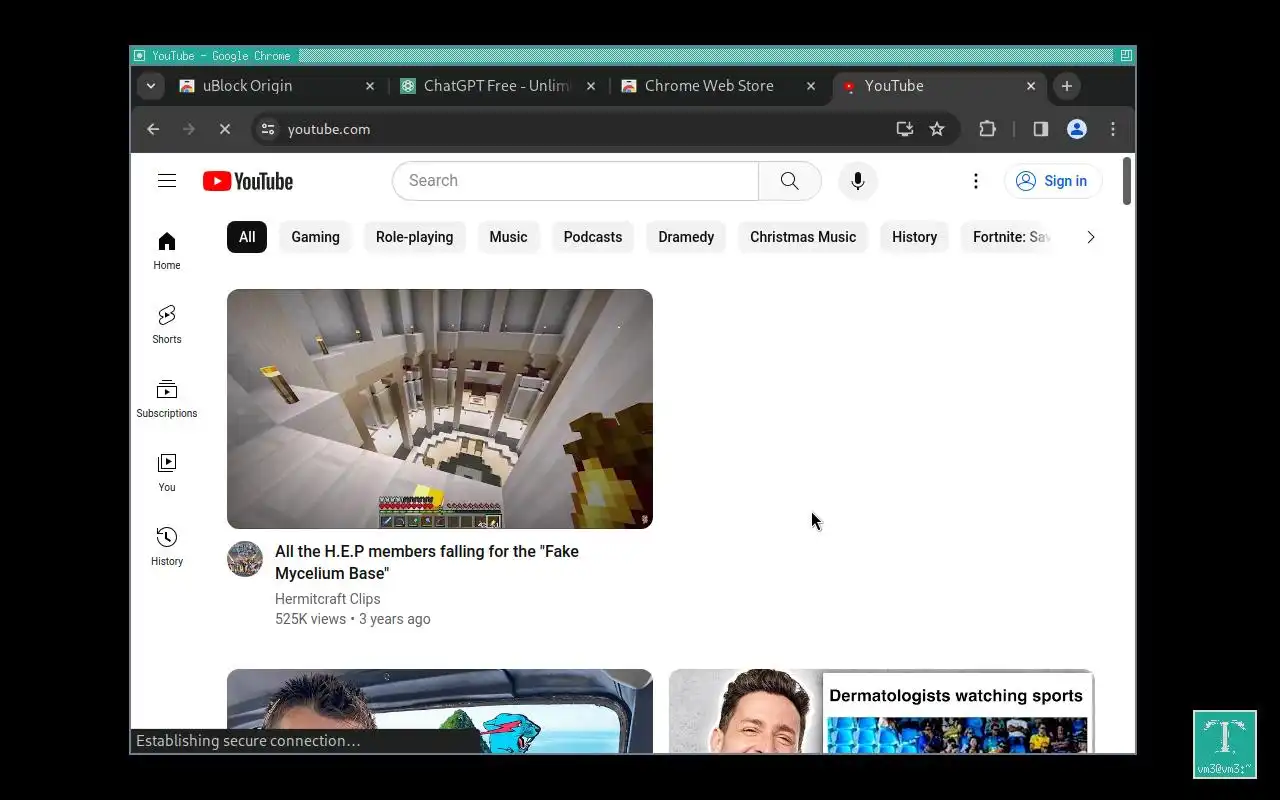
Task: Filter by Gaming chip
Action: pyautogui.click(x=315, y=237)
